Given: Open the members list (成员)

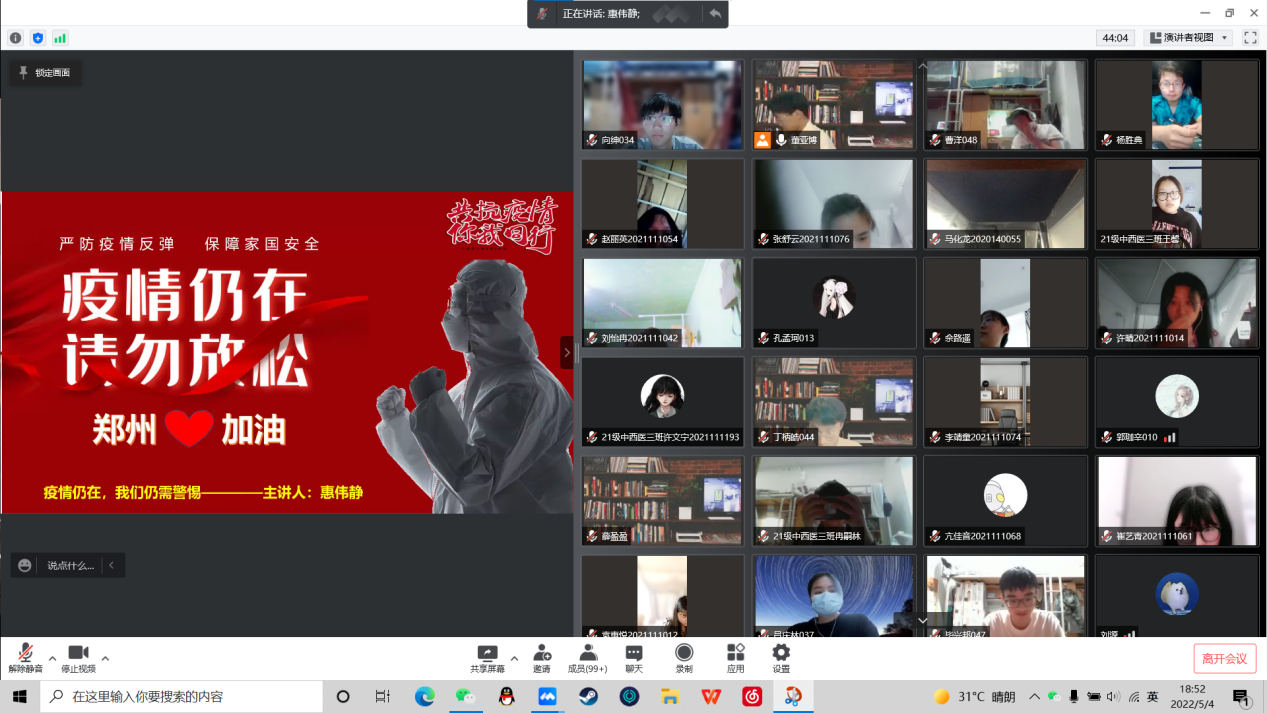Looking at the screenshot, I should pos(588,656).
